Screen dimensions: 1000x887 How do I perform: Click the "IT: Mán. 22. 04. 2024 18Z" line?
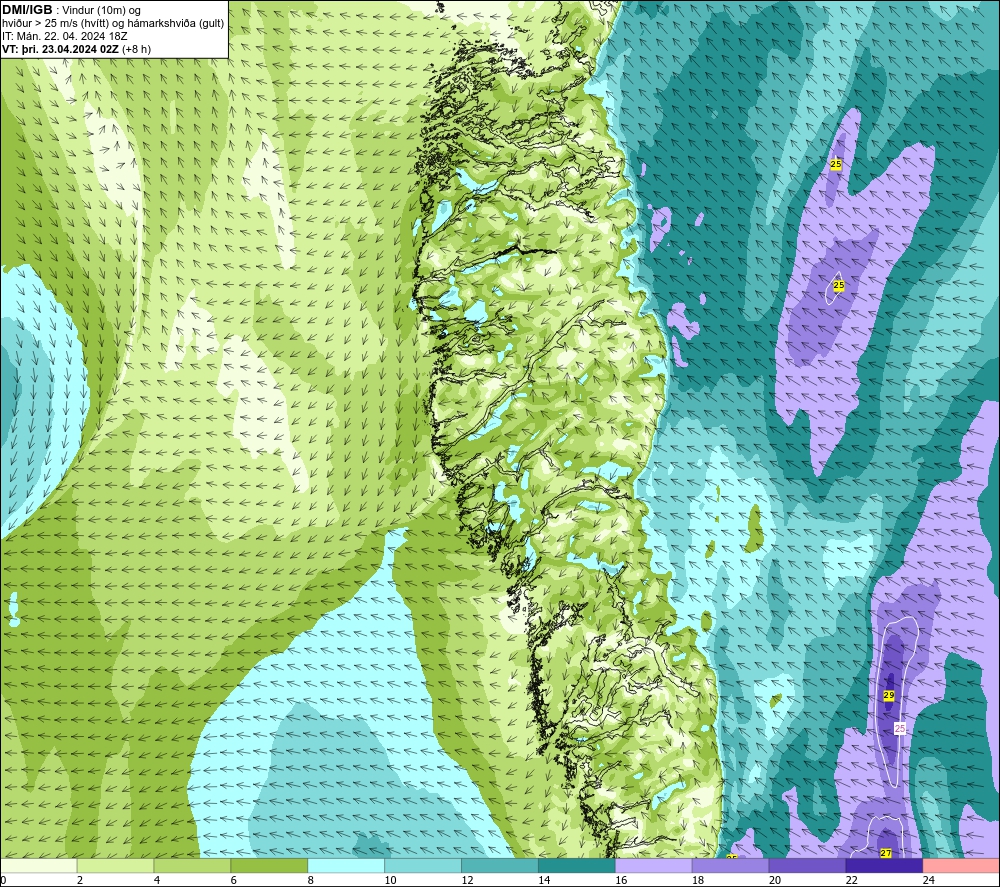pos(64,36)
